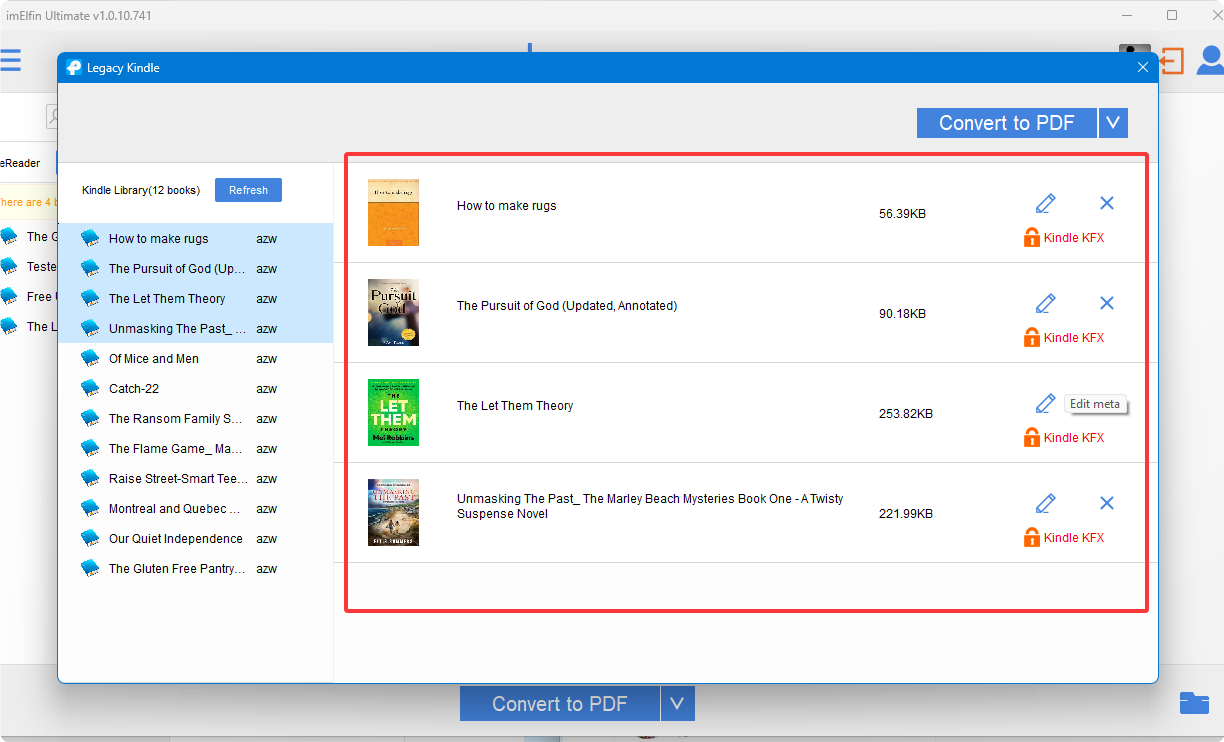This screenshot has height=742, width=1224.
Task: Select The Pursuit of God in library list
Action: point(196,268)
